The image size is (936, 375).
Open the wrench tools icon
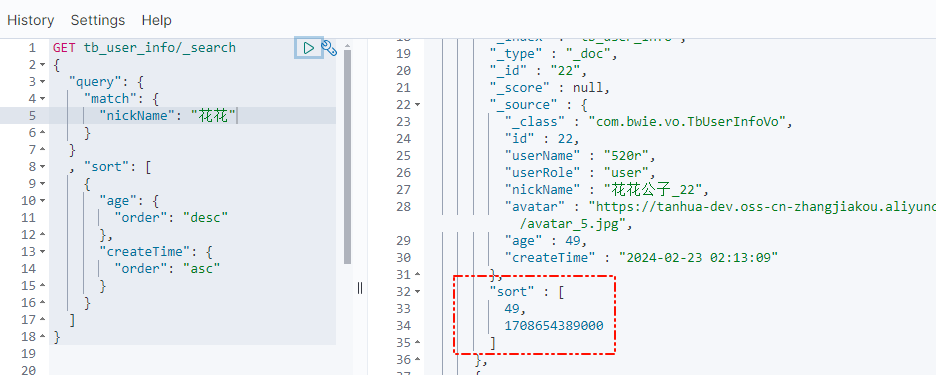329,48
